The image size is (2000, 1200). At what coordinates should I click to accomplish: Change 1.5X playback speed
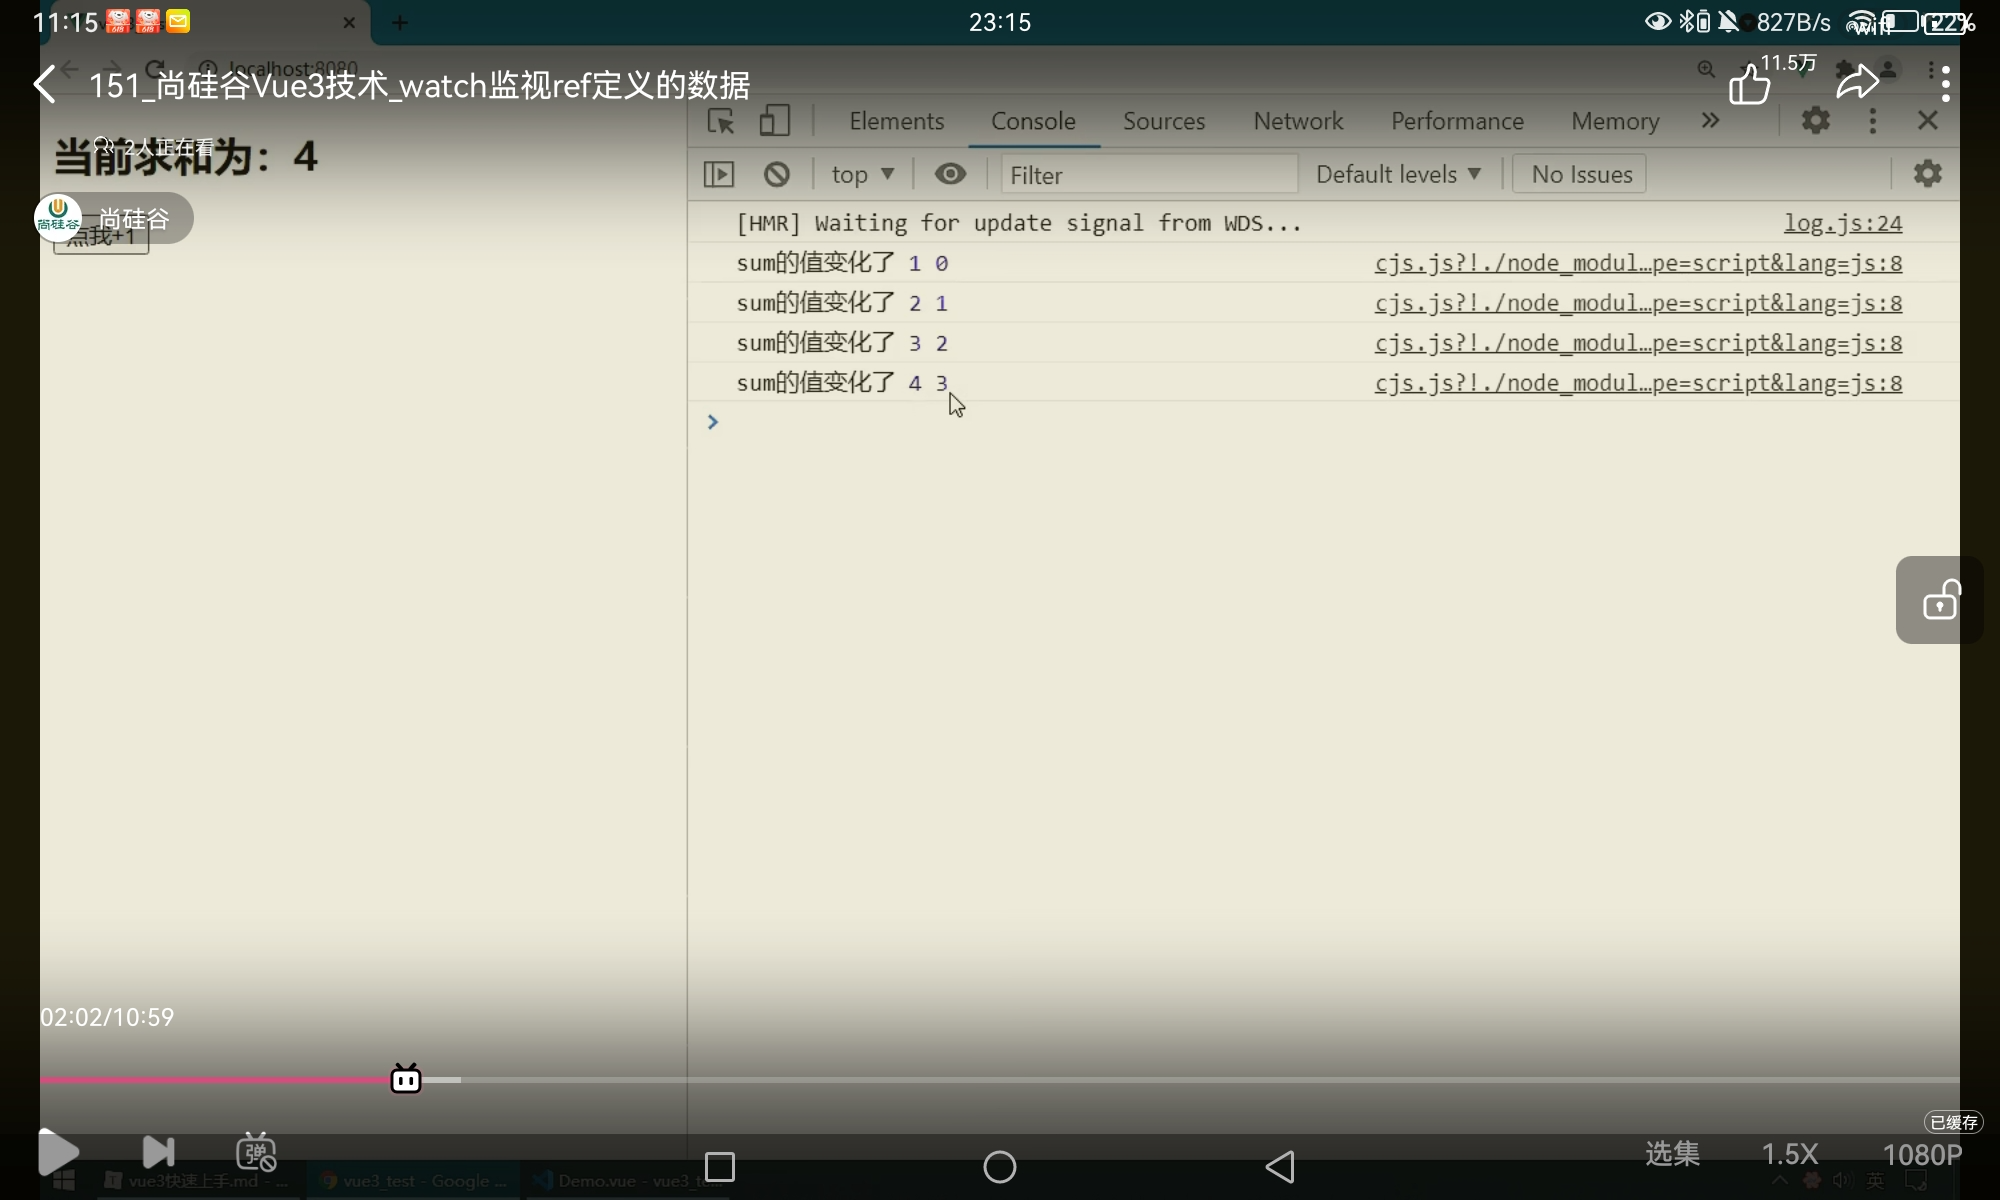click(1789, 1154)
